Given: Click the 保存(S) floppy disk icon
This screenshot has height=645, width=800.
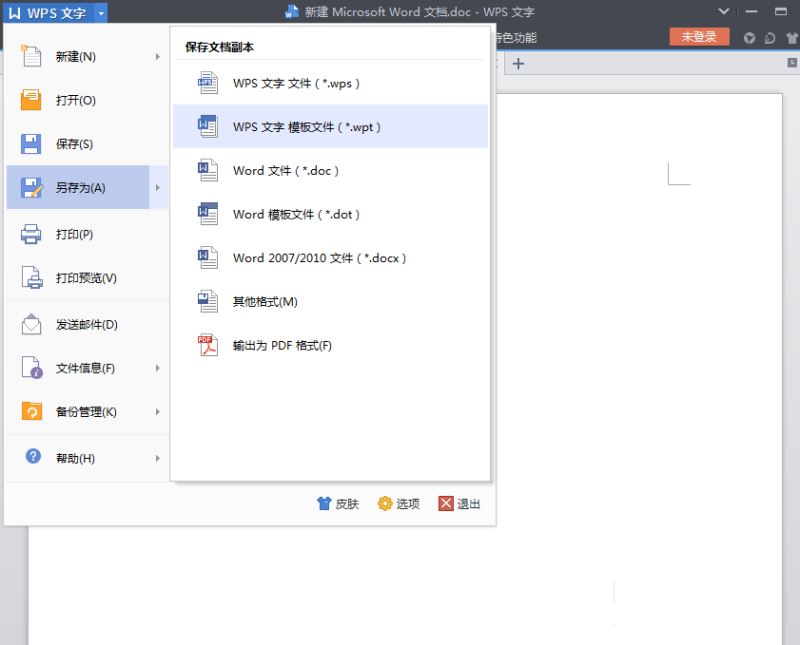Looking at the screenshot, I should (x=31, y=144).
